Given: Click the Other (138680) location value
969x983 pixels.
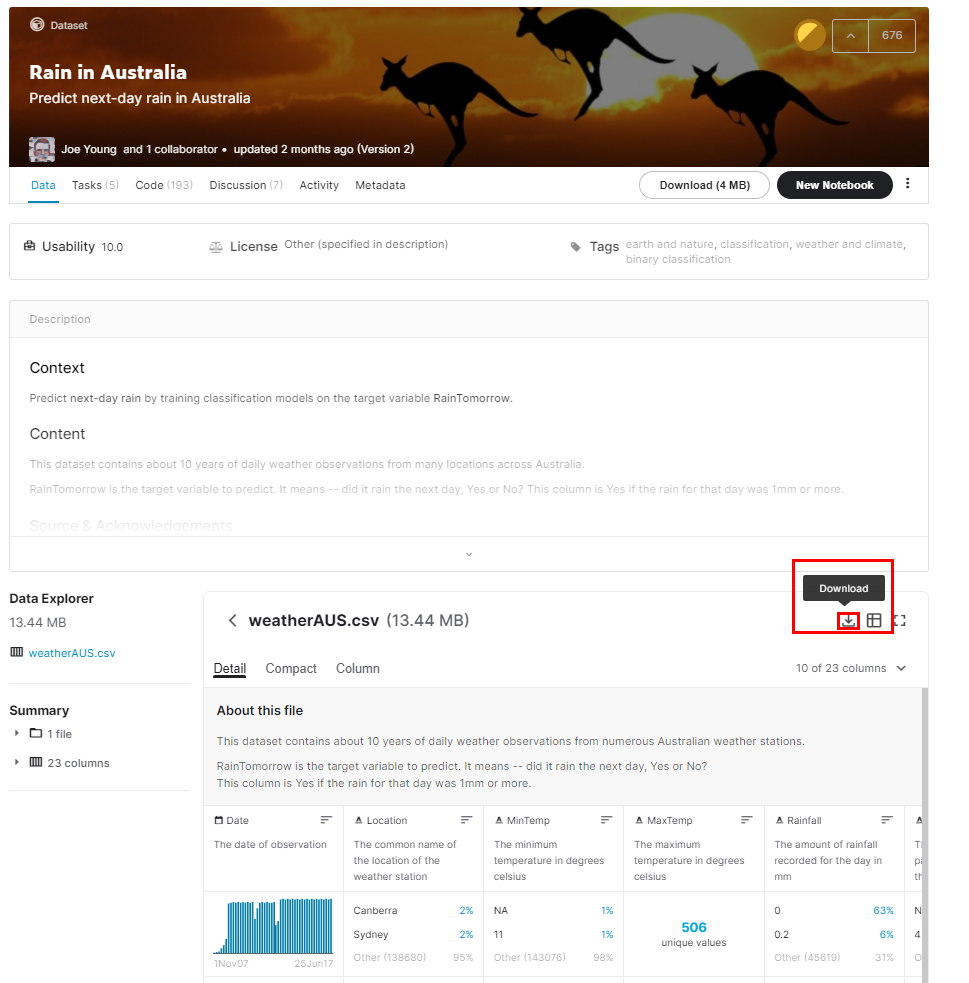Looking at the screenshot, I should (389, 957).
